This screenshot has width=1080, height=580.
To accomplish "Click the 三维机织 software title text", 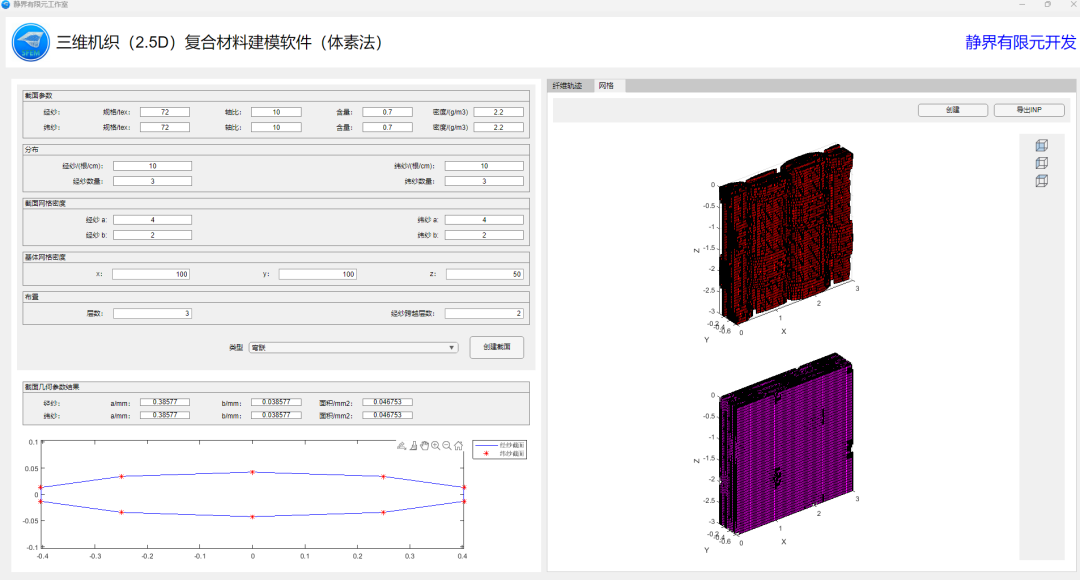I will (220, 43).
